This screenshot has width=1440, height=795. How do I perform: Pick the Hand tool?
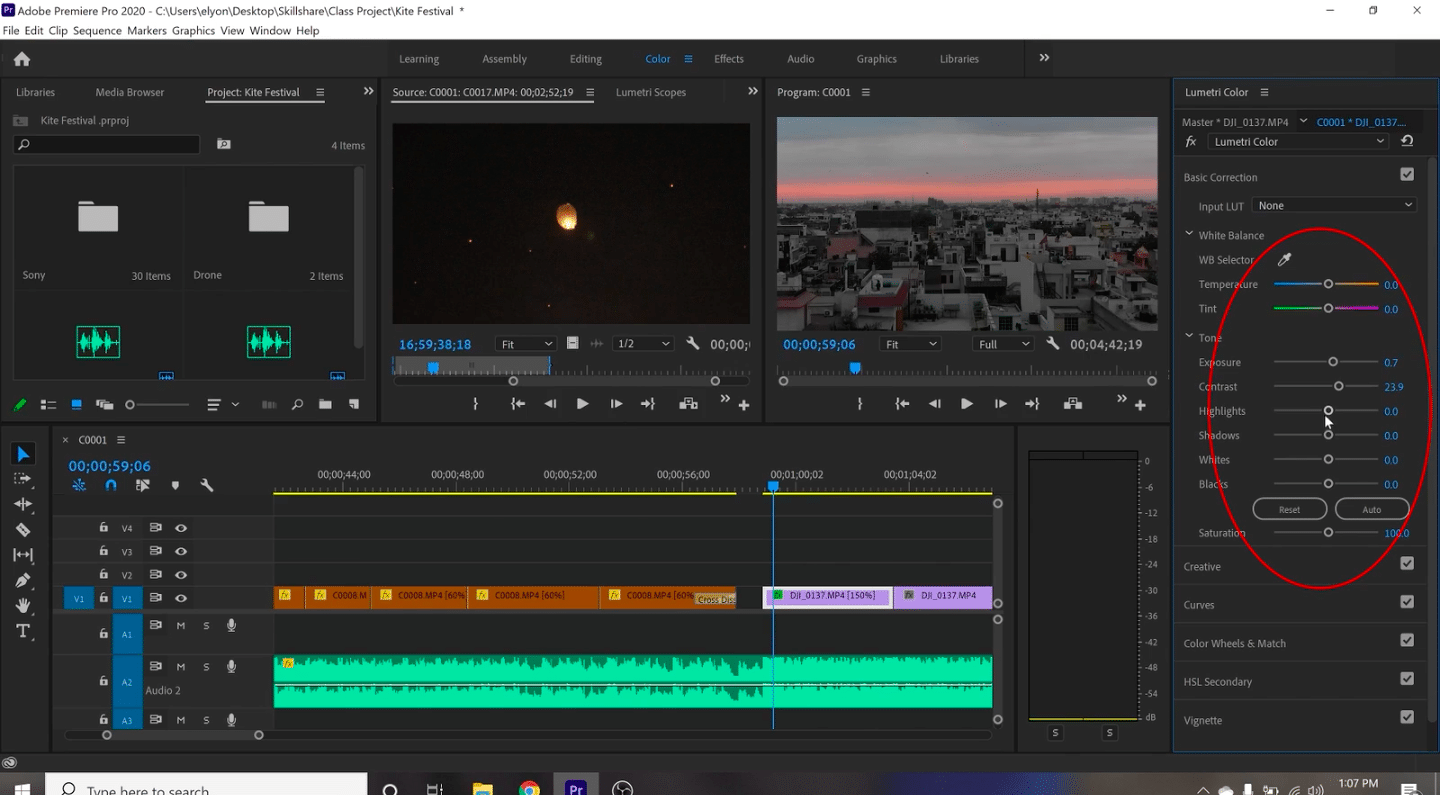point(23,606)
